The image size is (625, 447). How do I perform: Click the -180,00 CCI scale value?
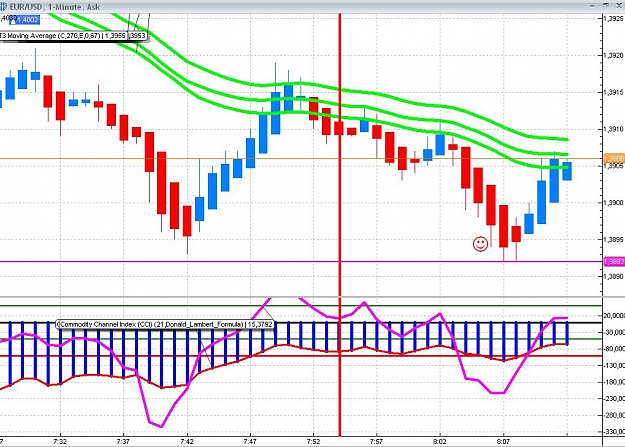pos(614,382)
